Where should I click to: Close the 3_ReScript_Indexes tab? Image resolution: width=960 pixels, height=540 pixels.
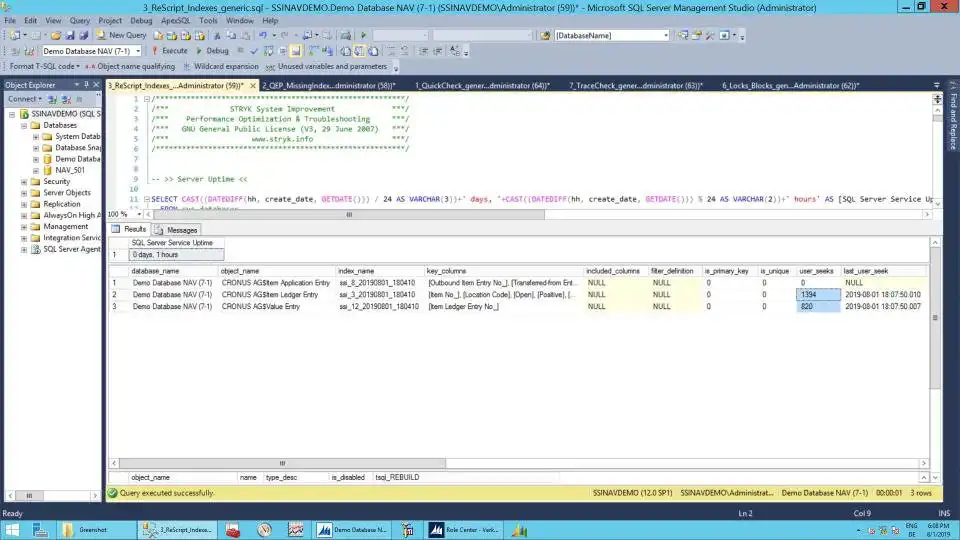(x=253, y=86)
